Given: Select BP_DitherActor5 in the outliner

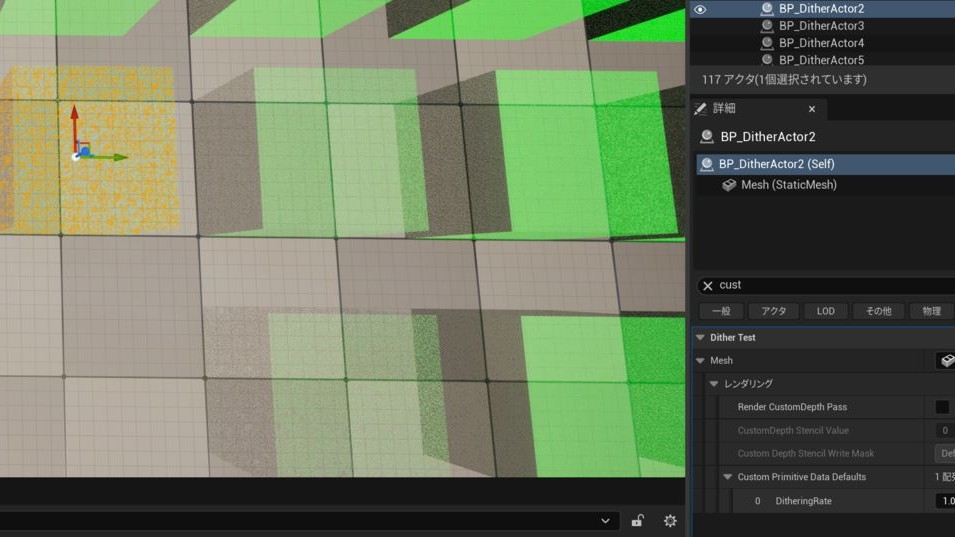Looking at the screenshot, I should point(822,60).
